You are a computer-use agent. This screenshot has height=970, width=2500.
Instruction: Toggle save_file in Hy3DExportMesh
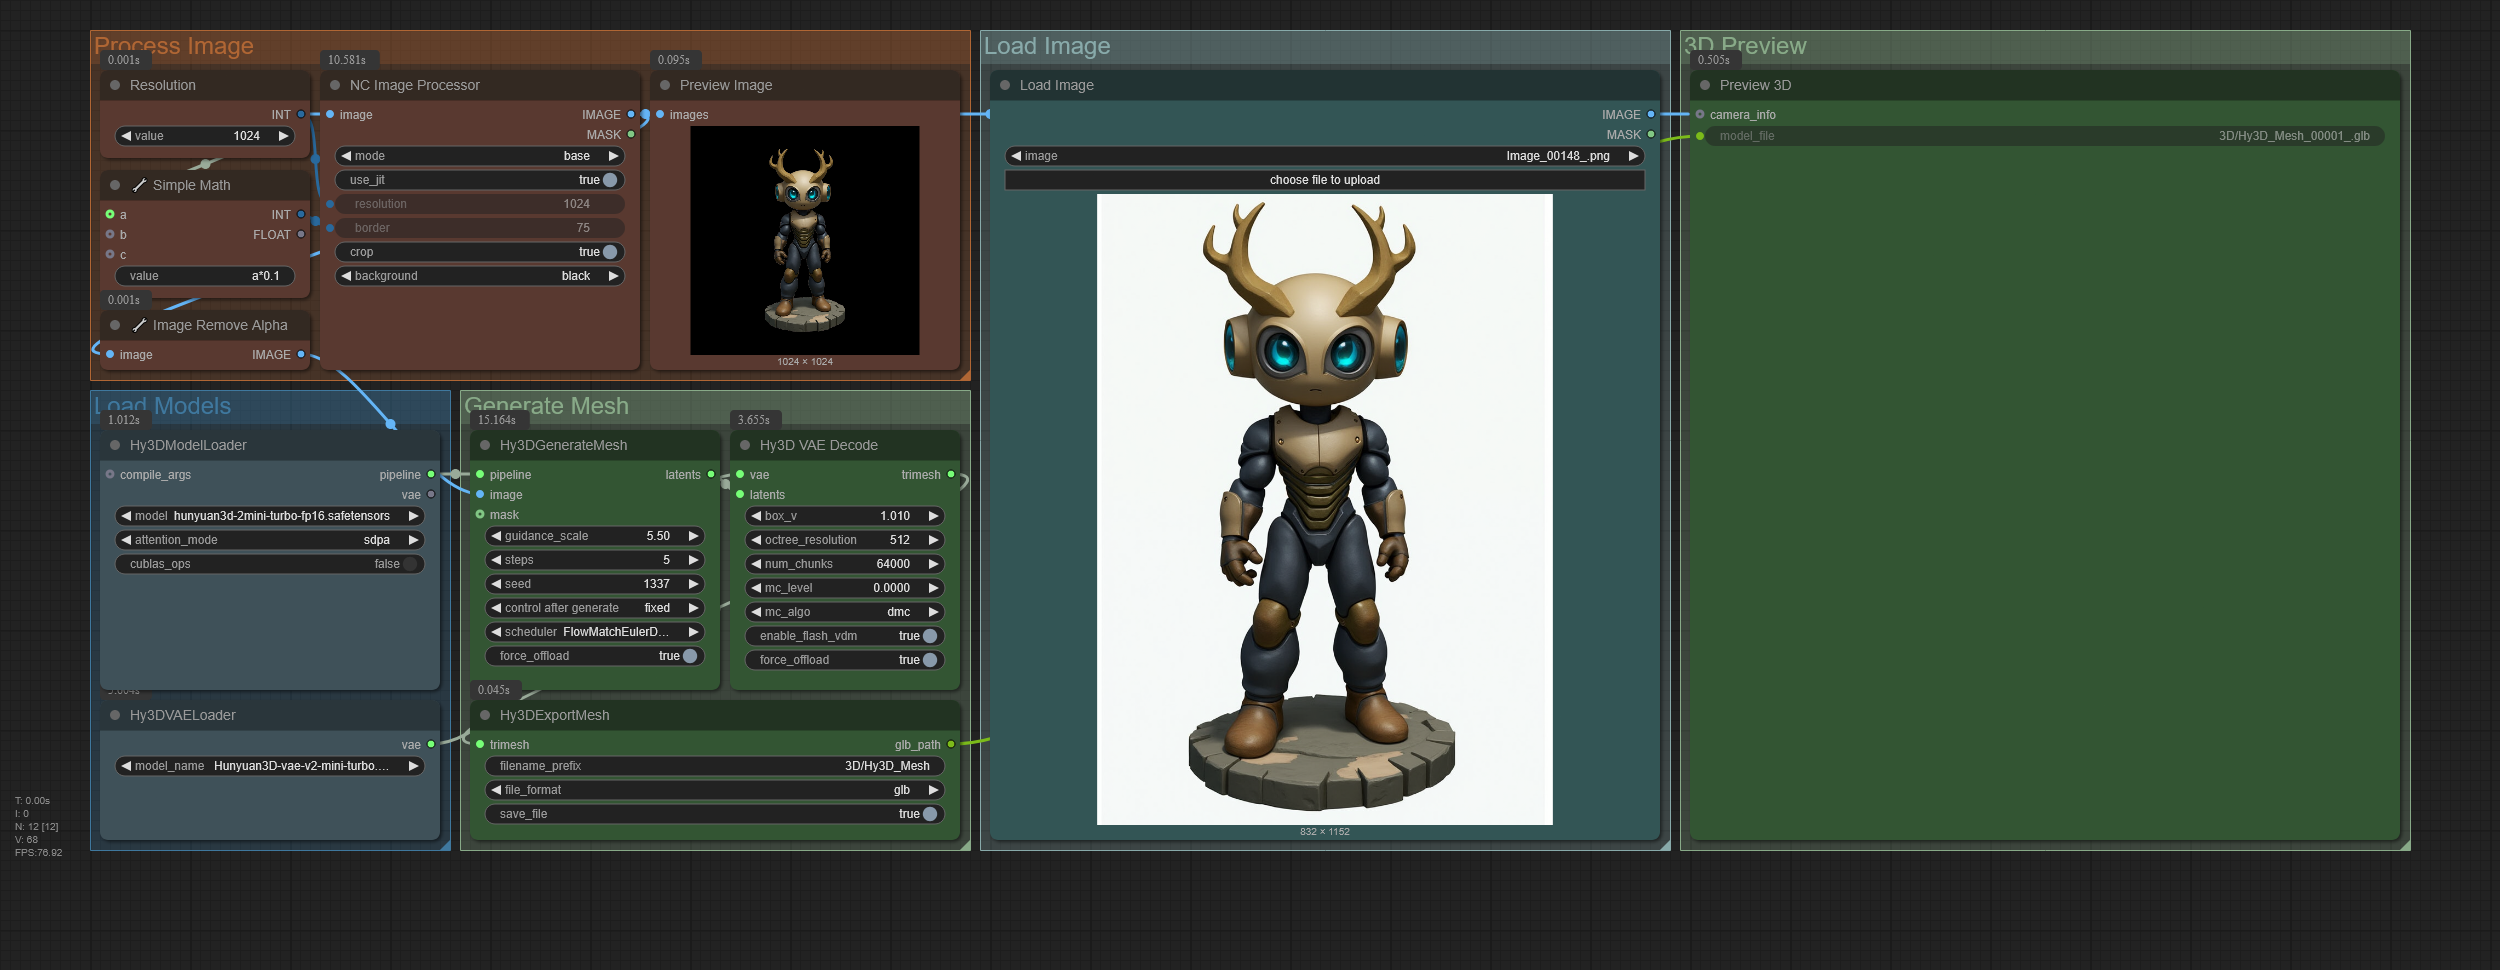929,814
